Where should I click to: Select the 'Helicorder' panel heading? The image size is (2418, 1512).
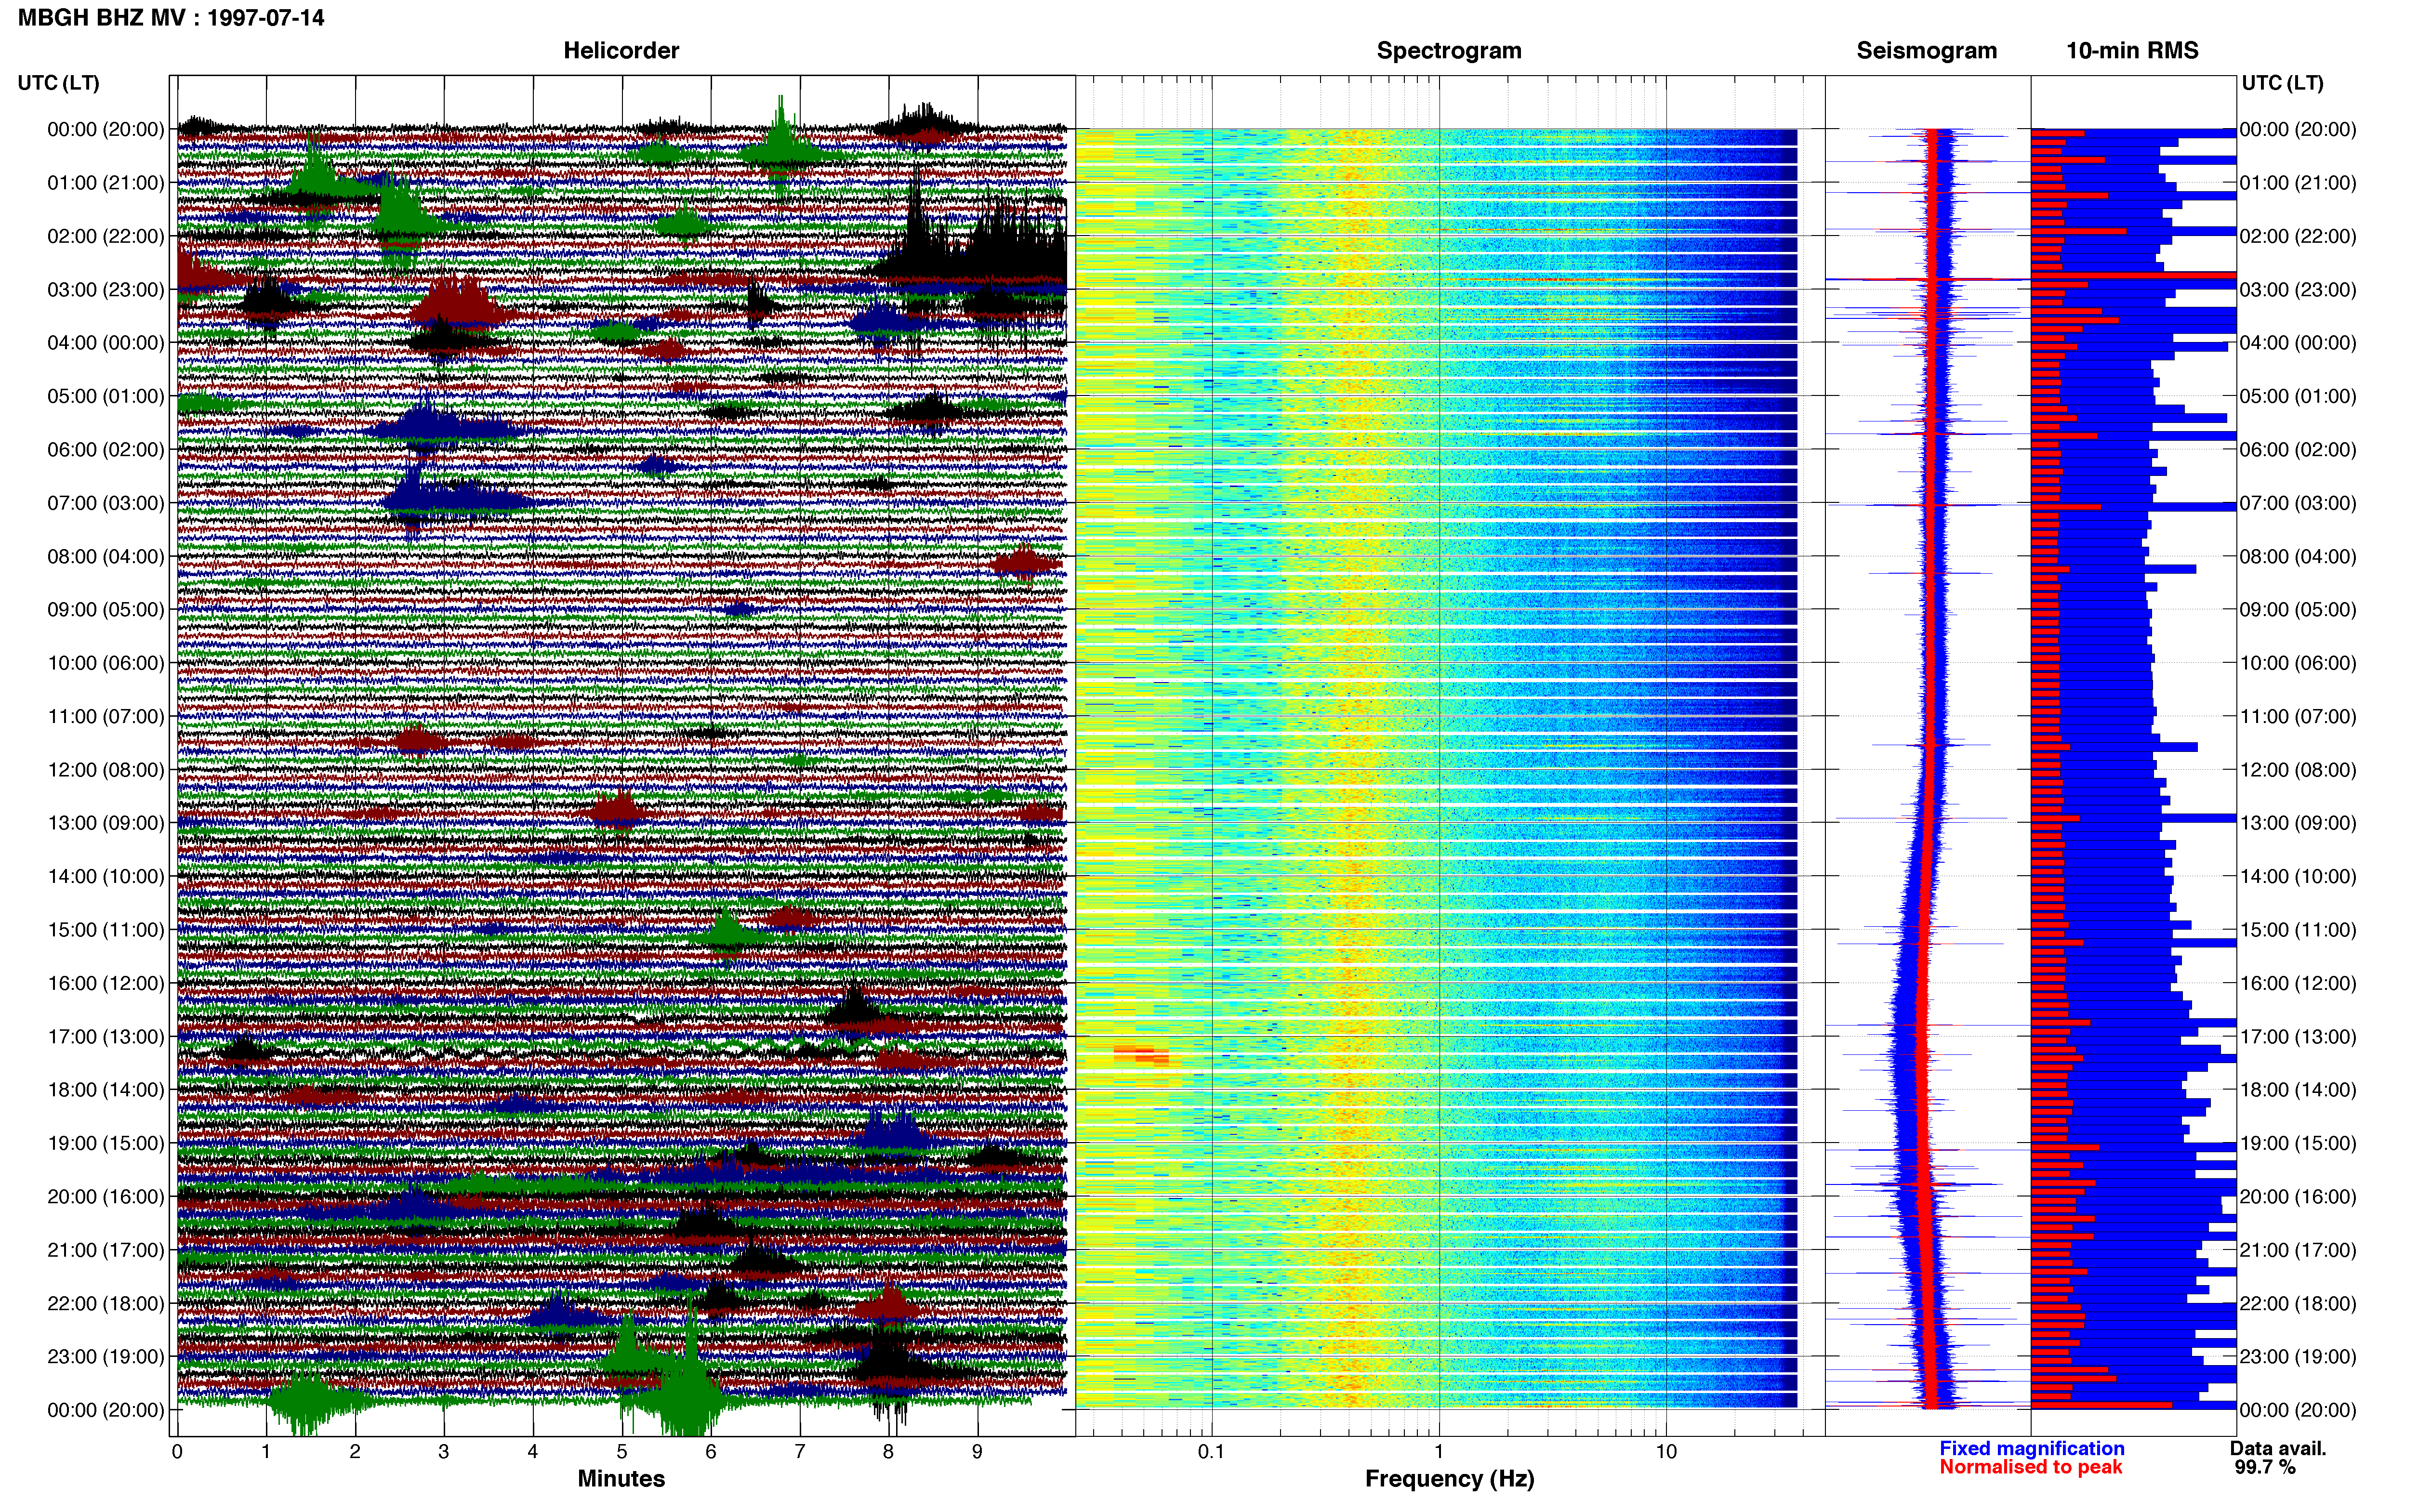[x=621, y=51]
